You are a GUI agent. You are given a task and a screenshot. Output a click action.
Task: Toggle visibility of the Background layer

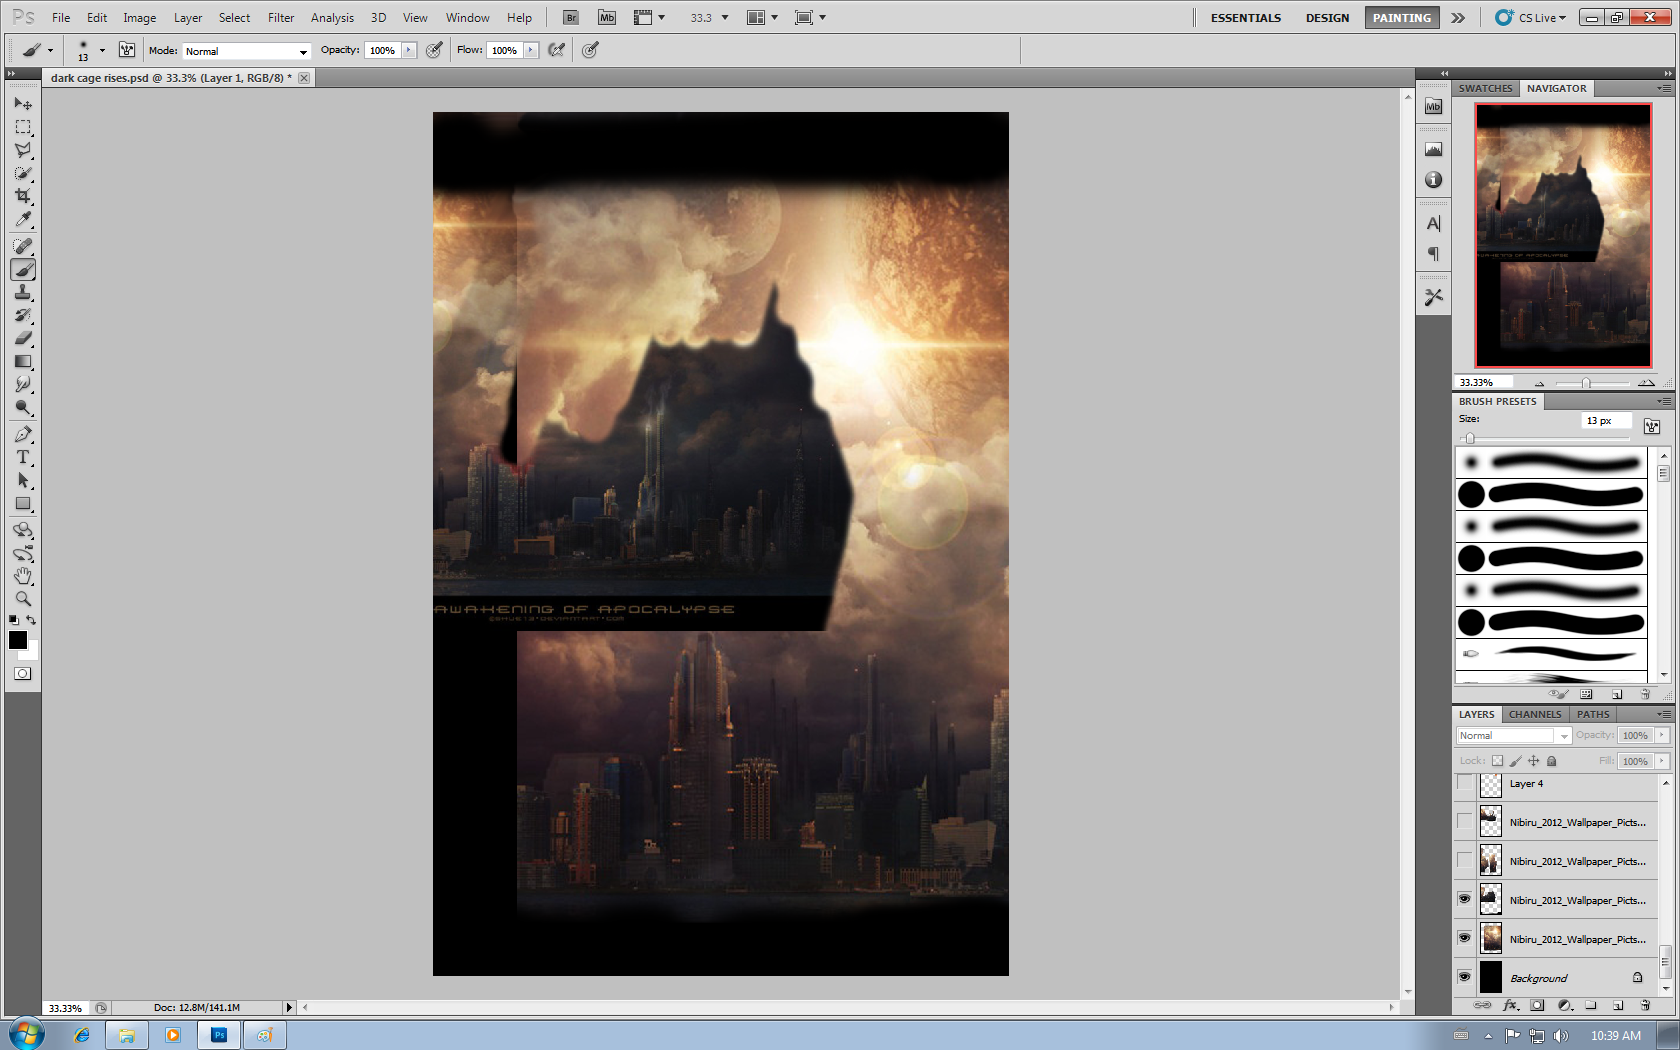pos(1464,977)
